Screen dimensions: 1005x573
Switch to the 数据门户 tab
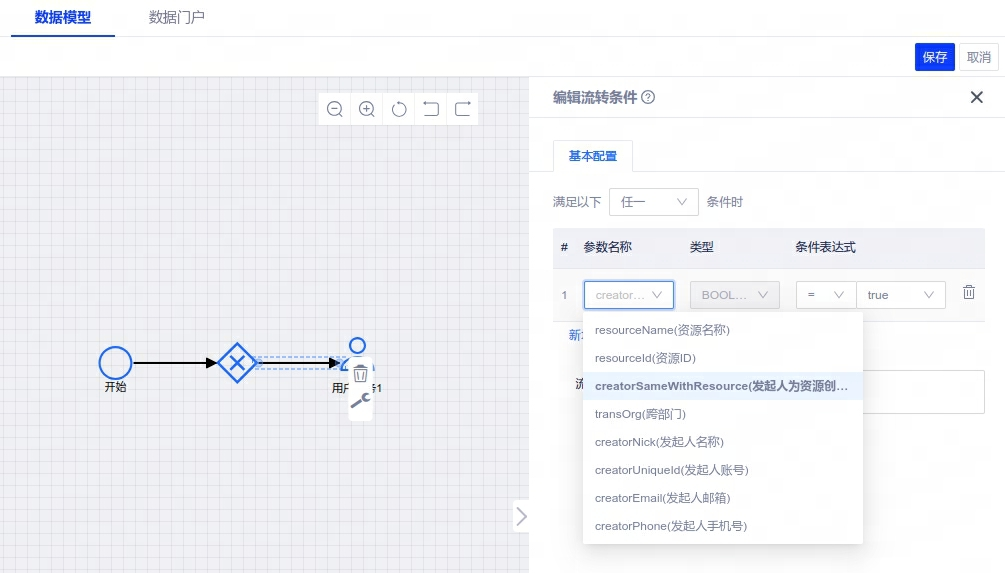177,18
